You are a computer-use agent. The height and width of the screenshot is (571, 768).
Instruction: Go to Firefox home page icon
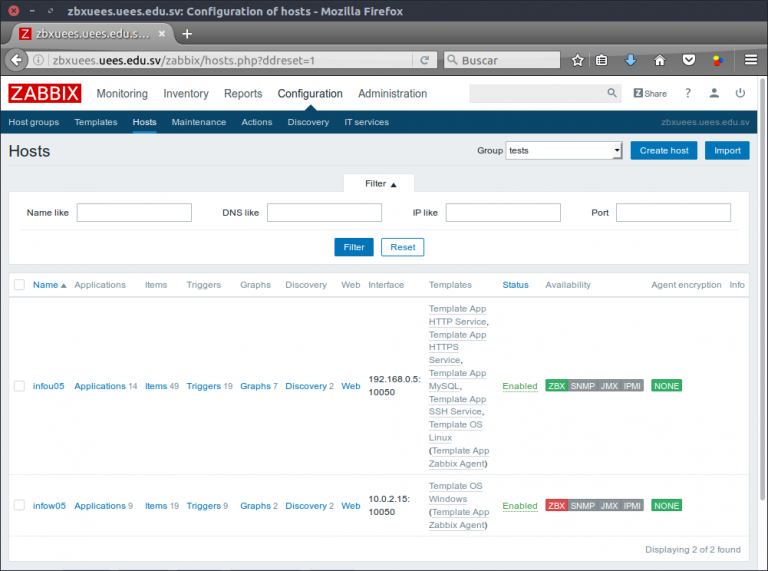[660, 60]
